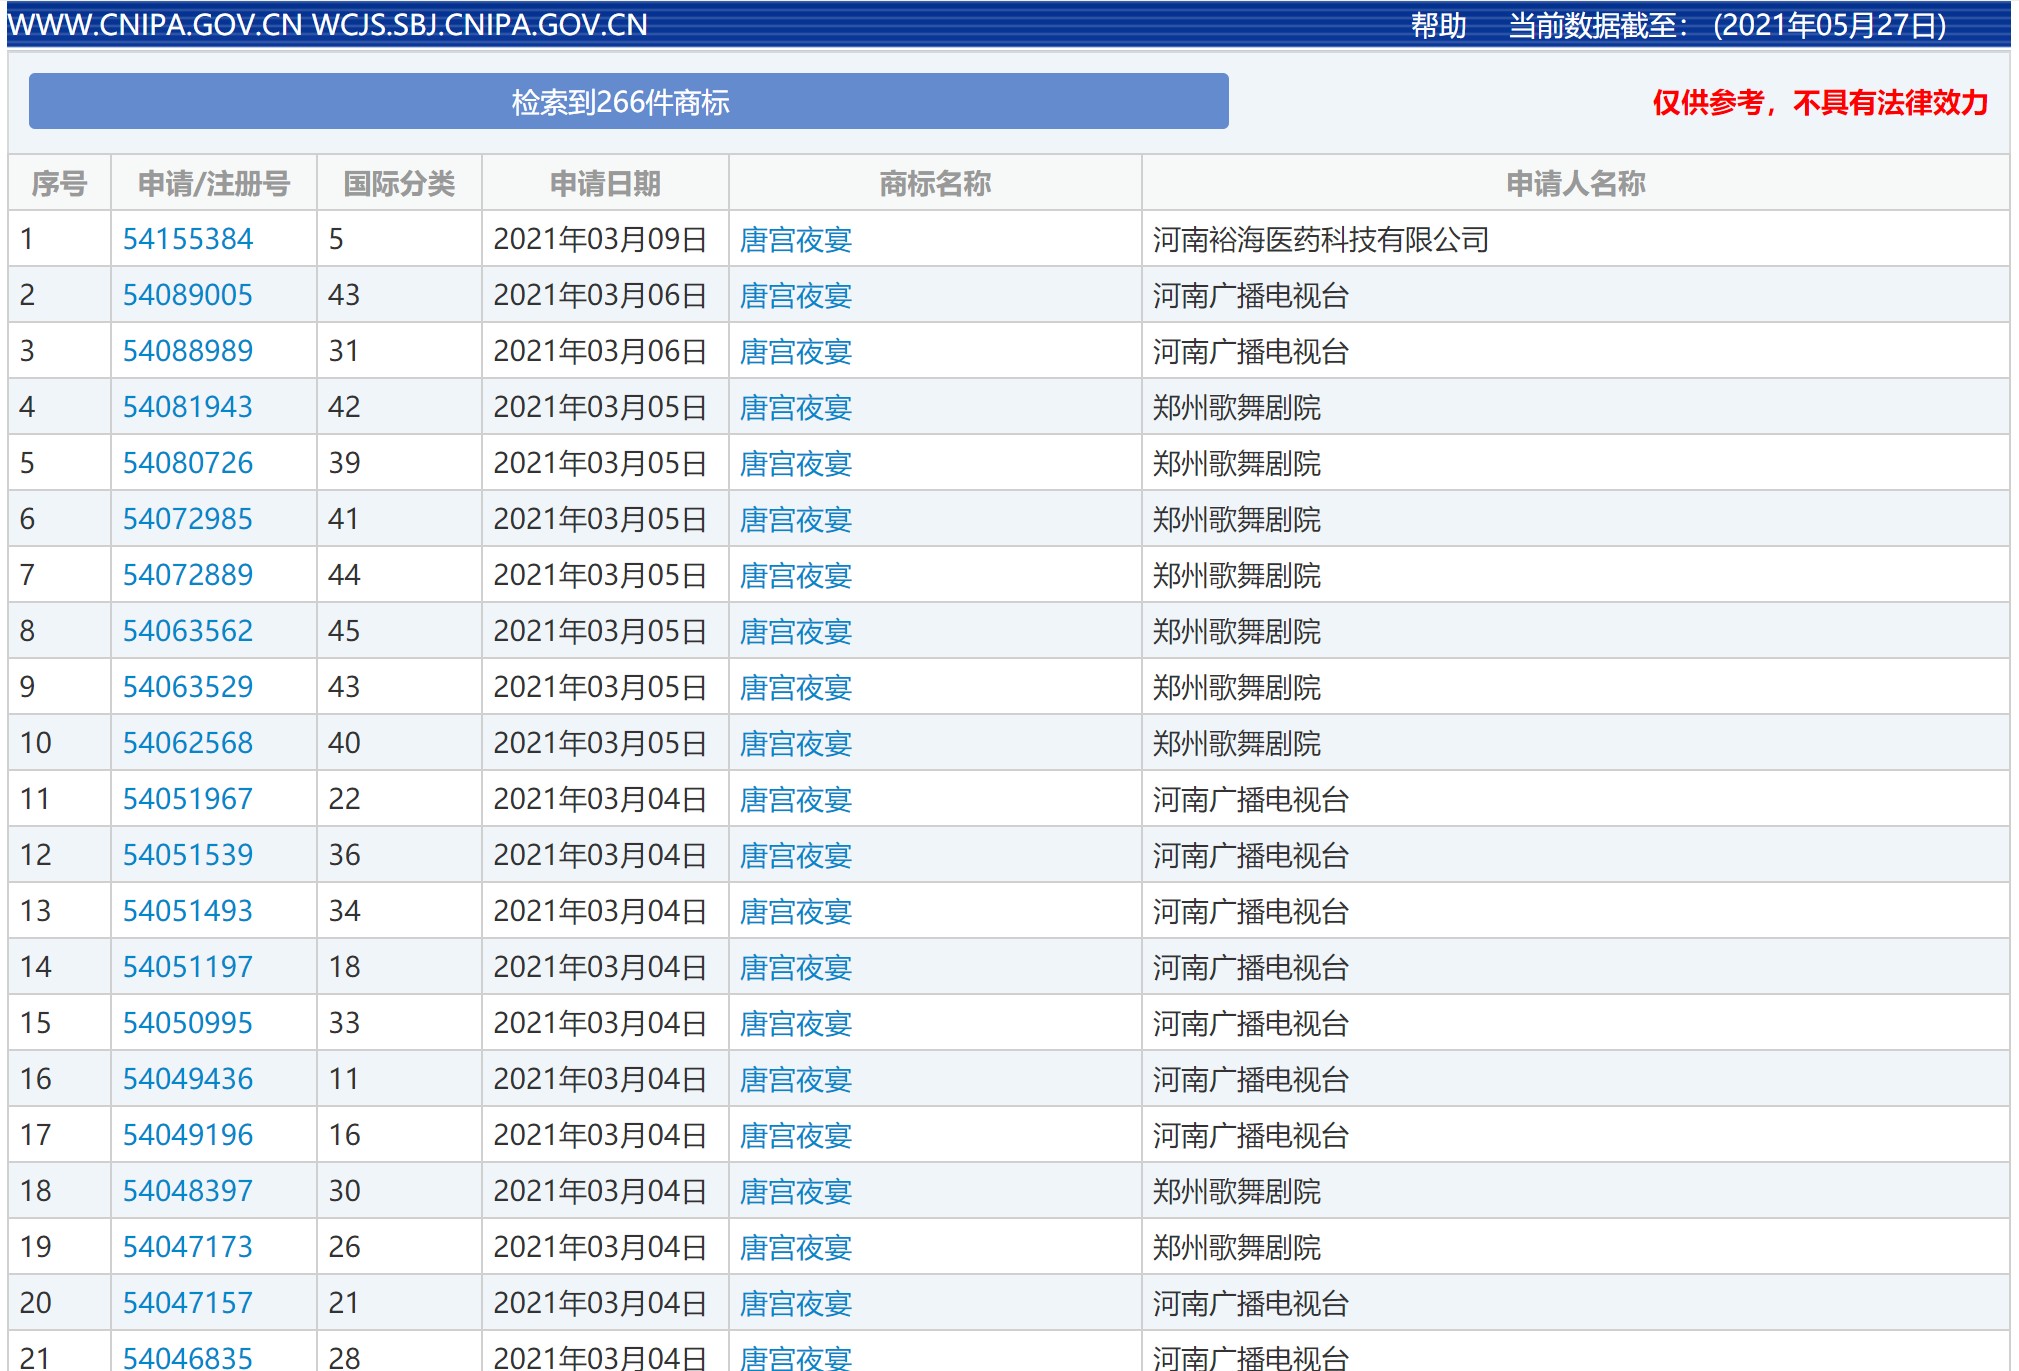Click the 检索到266件商标 results banner

click(627, 100)
